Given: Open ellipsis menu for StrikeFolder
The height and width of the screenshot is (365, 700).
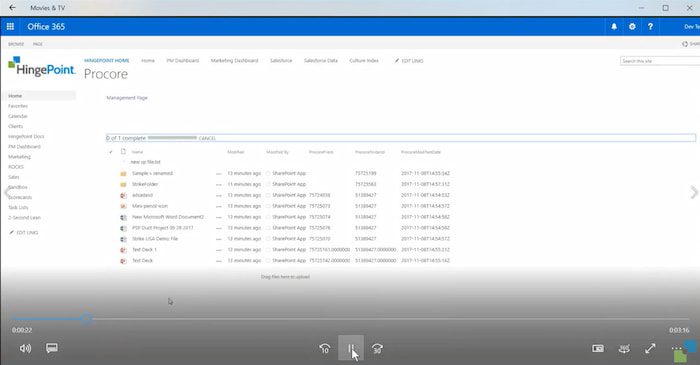Looking at the screenshot, I should 219,184.
